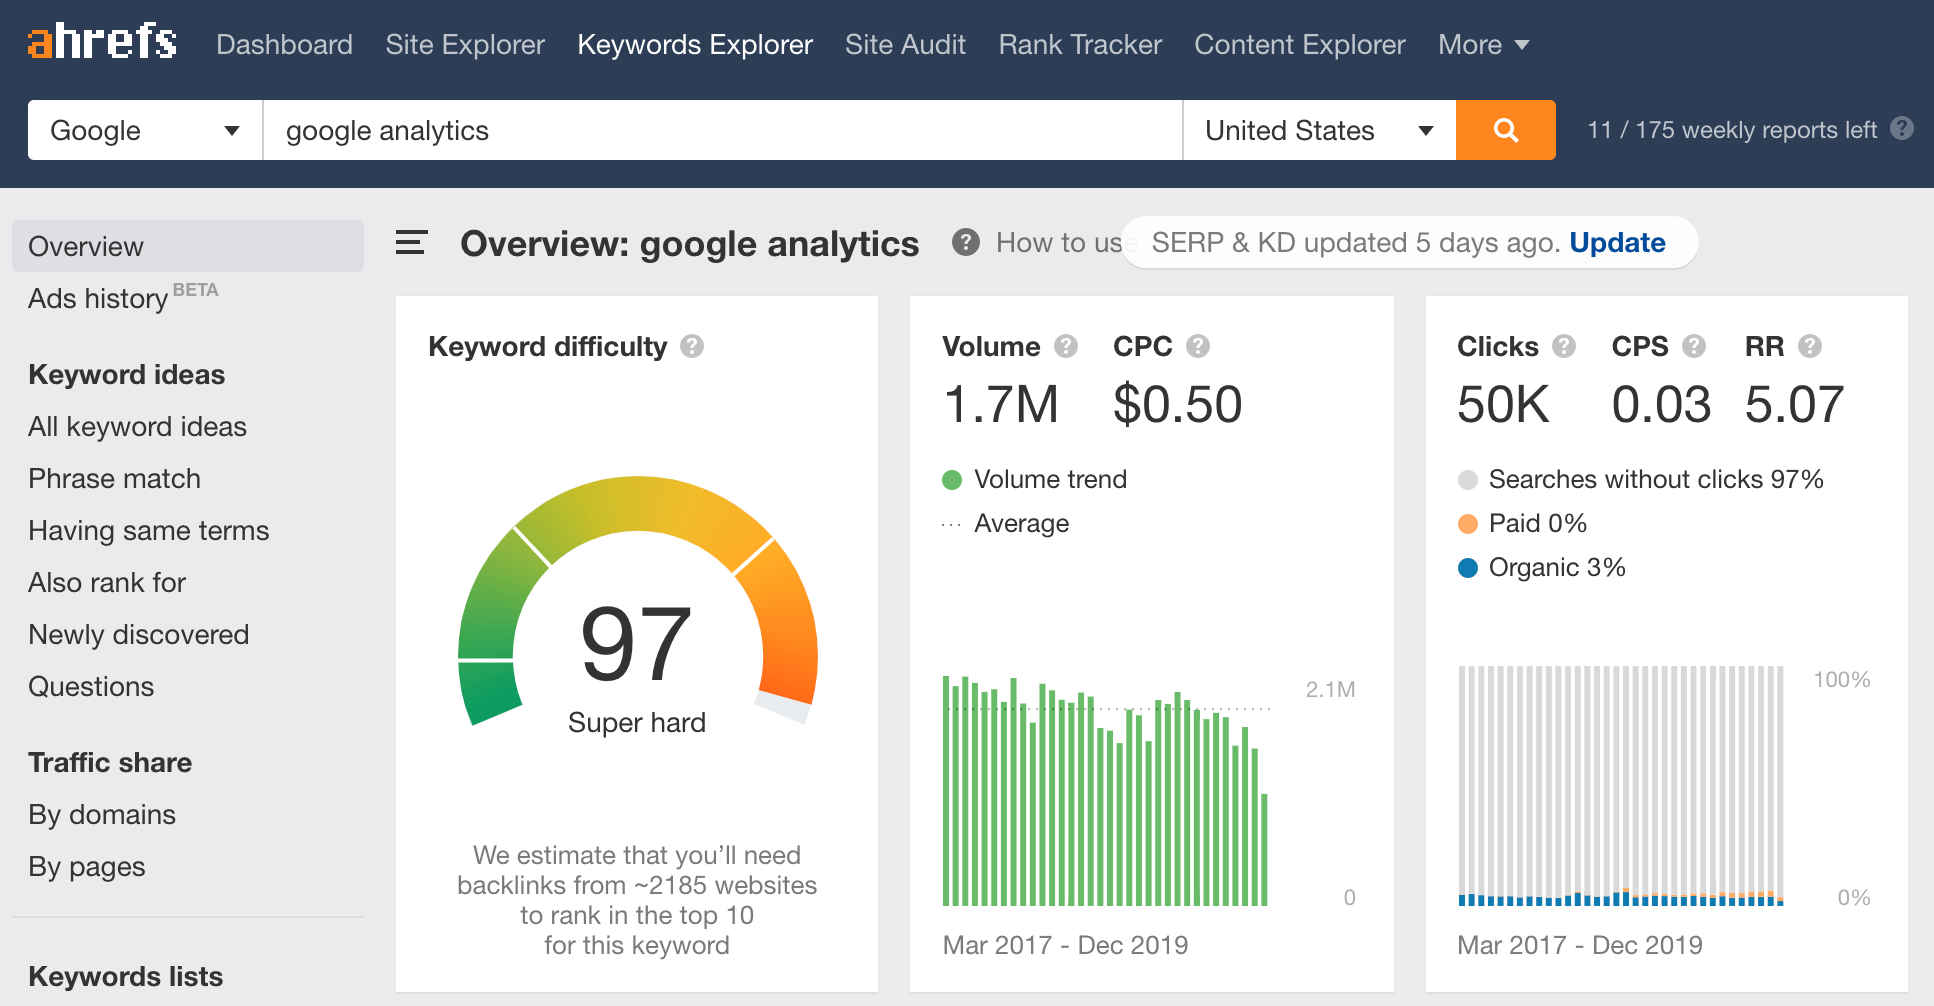Toggle the hamburger sidebar menu icon

point(411,243)
